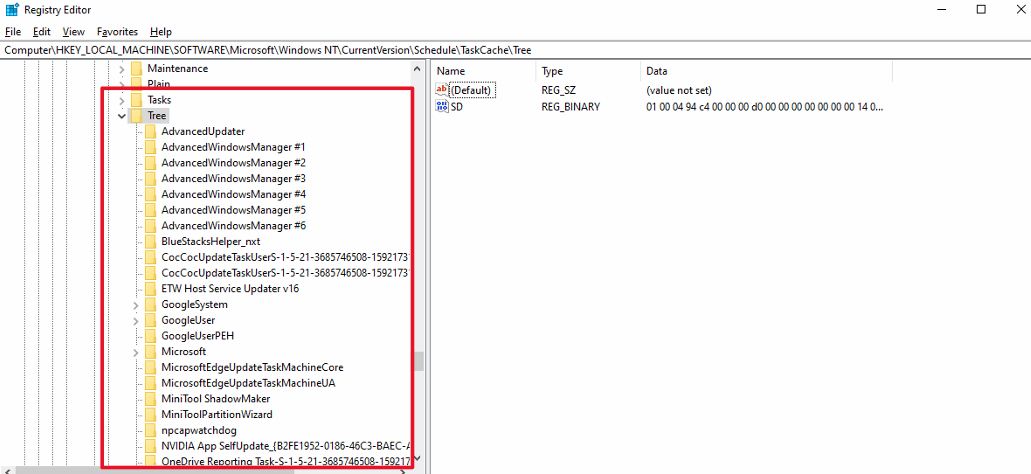Open the Edit menu
1031x474 pixels.
click(41, 32)
